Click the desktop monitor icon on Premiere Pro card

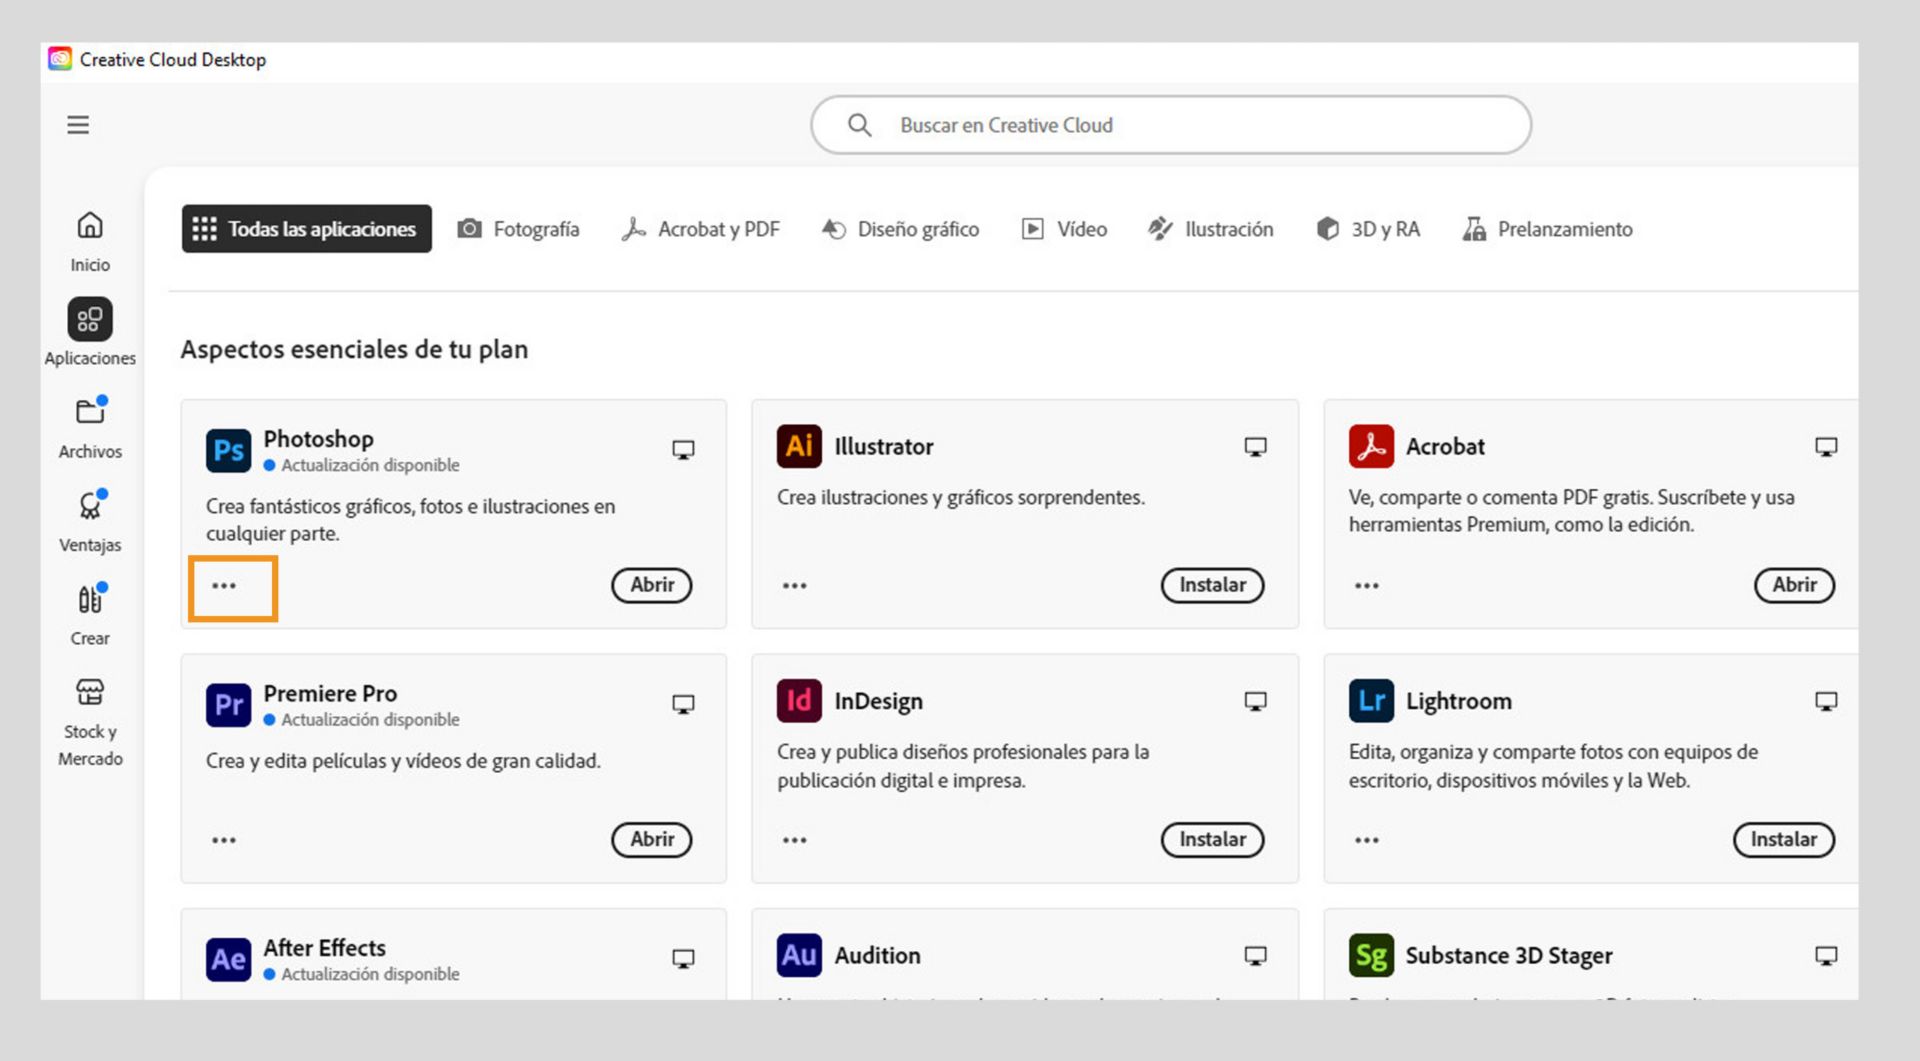click(683, 705)
